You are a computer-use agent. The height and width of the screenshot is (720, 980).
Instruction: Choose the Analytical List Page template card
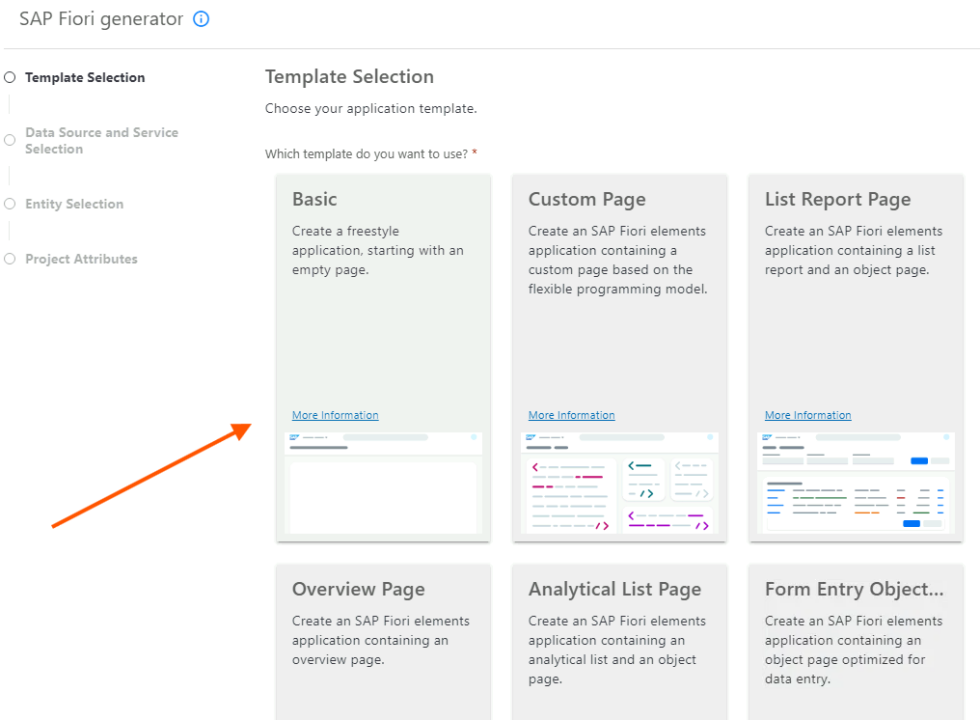619,642
